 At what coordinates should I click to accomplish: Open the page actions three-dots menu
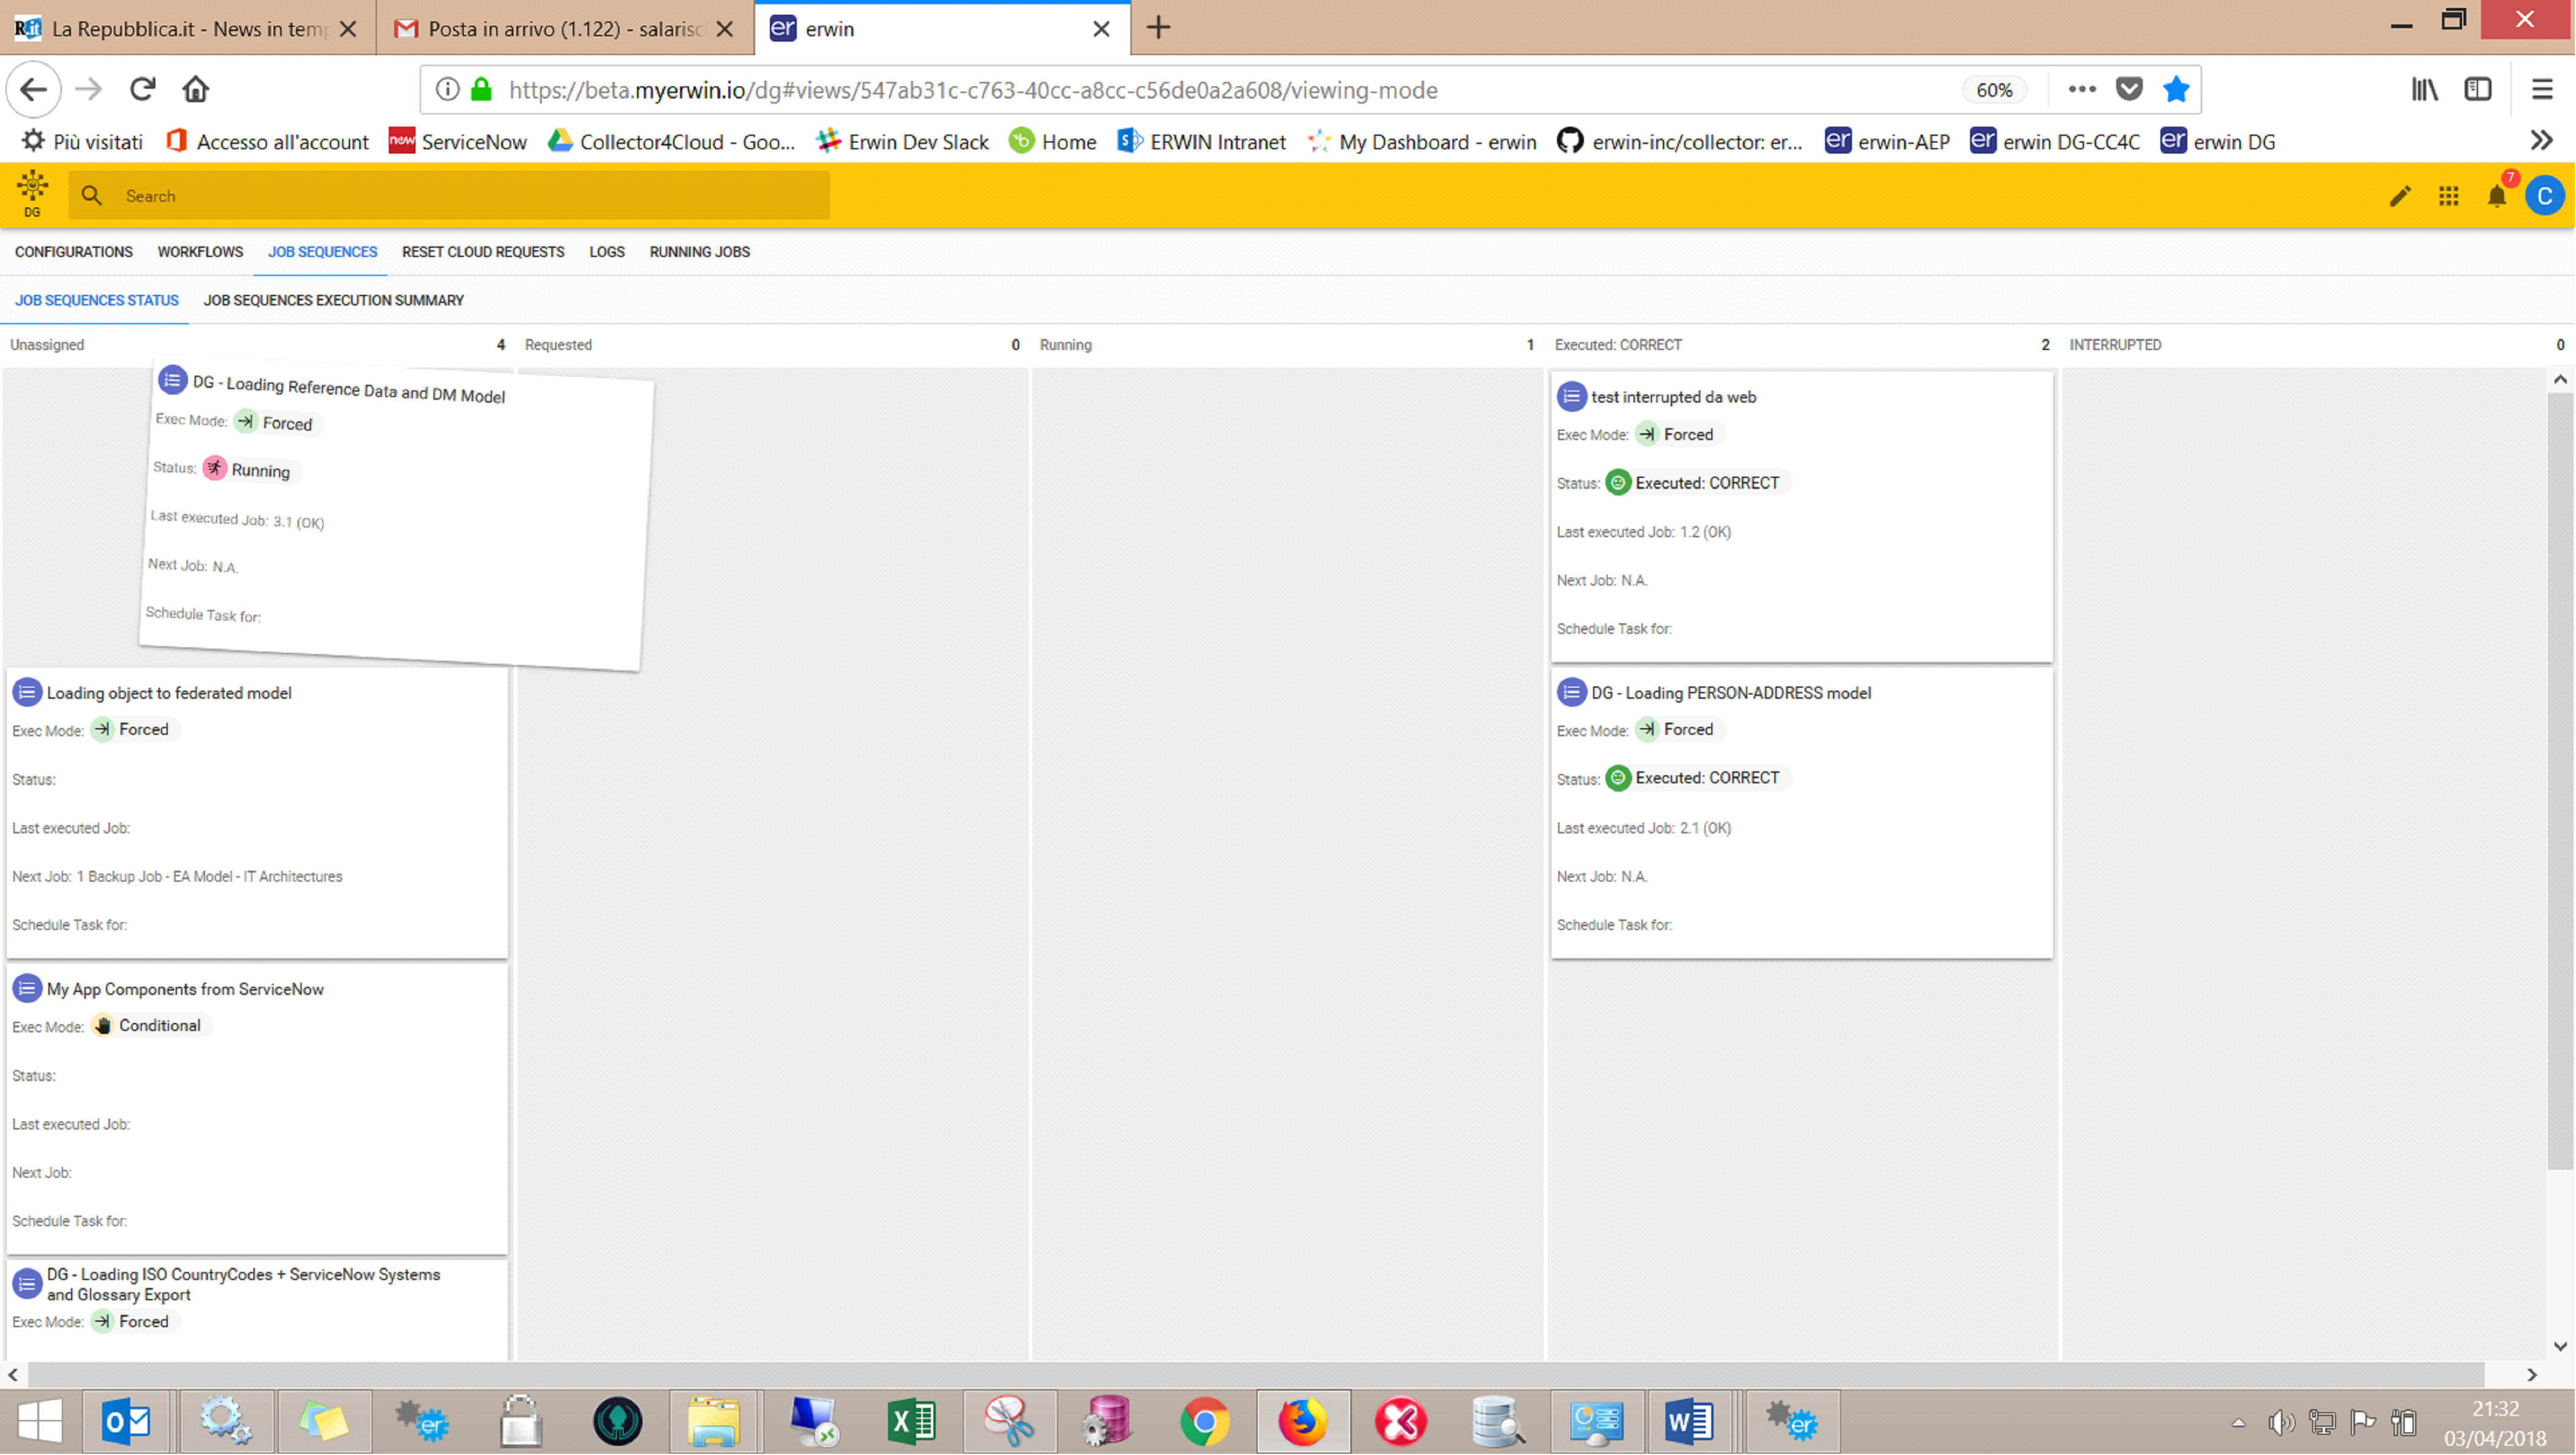2082,90
